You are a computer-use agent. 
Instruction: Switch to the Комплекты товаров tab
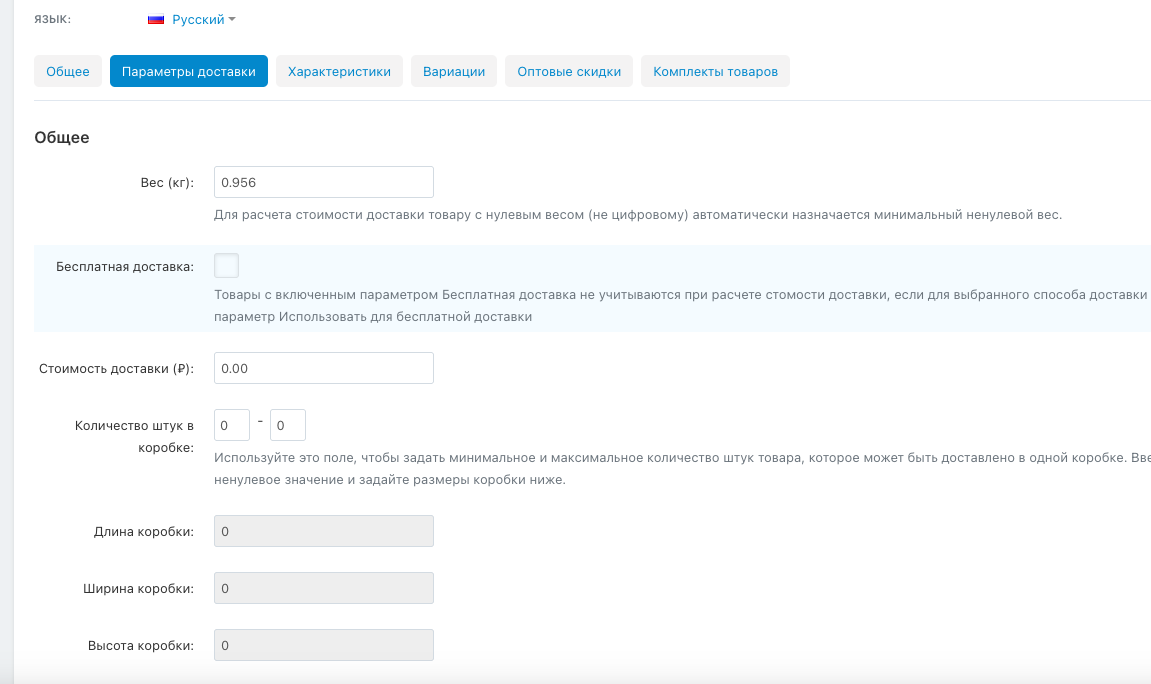715,71
